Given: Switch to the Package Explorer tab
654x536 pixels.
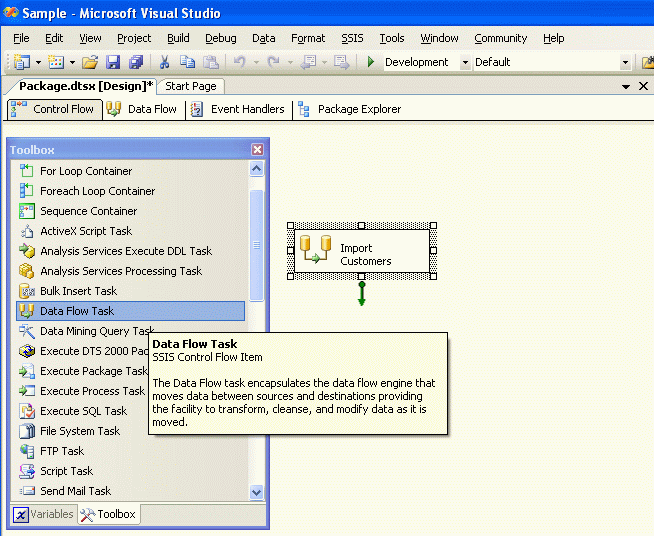Looking at the screenshot, I should coord(350,109).
